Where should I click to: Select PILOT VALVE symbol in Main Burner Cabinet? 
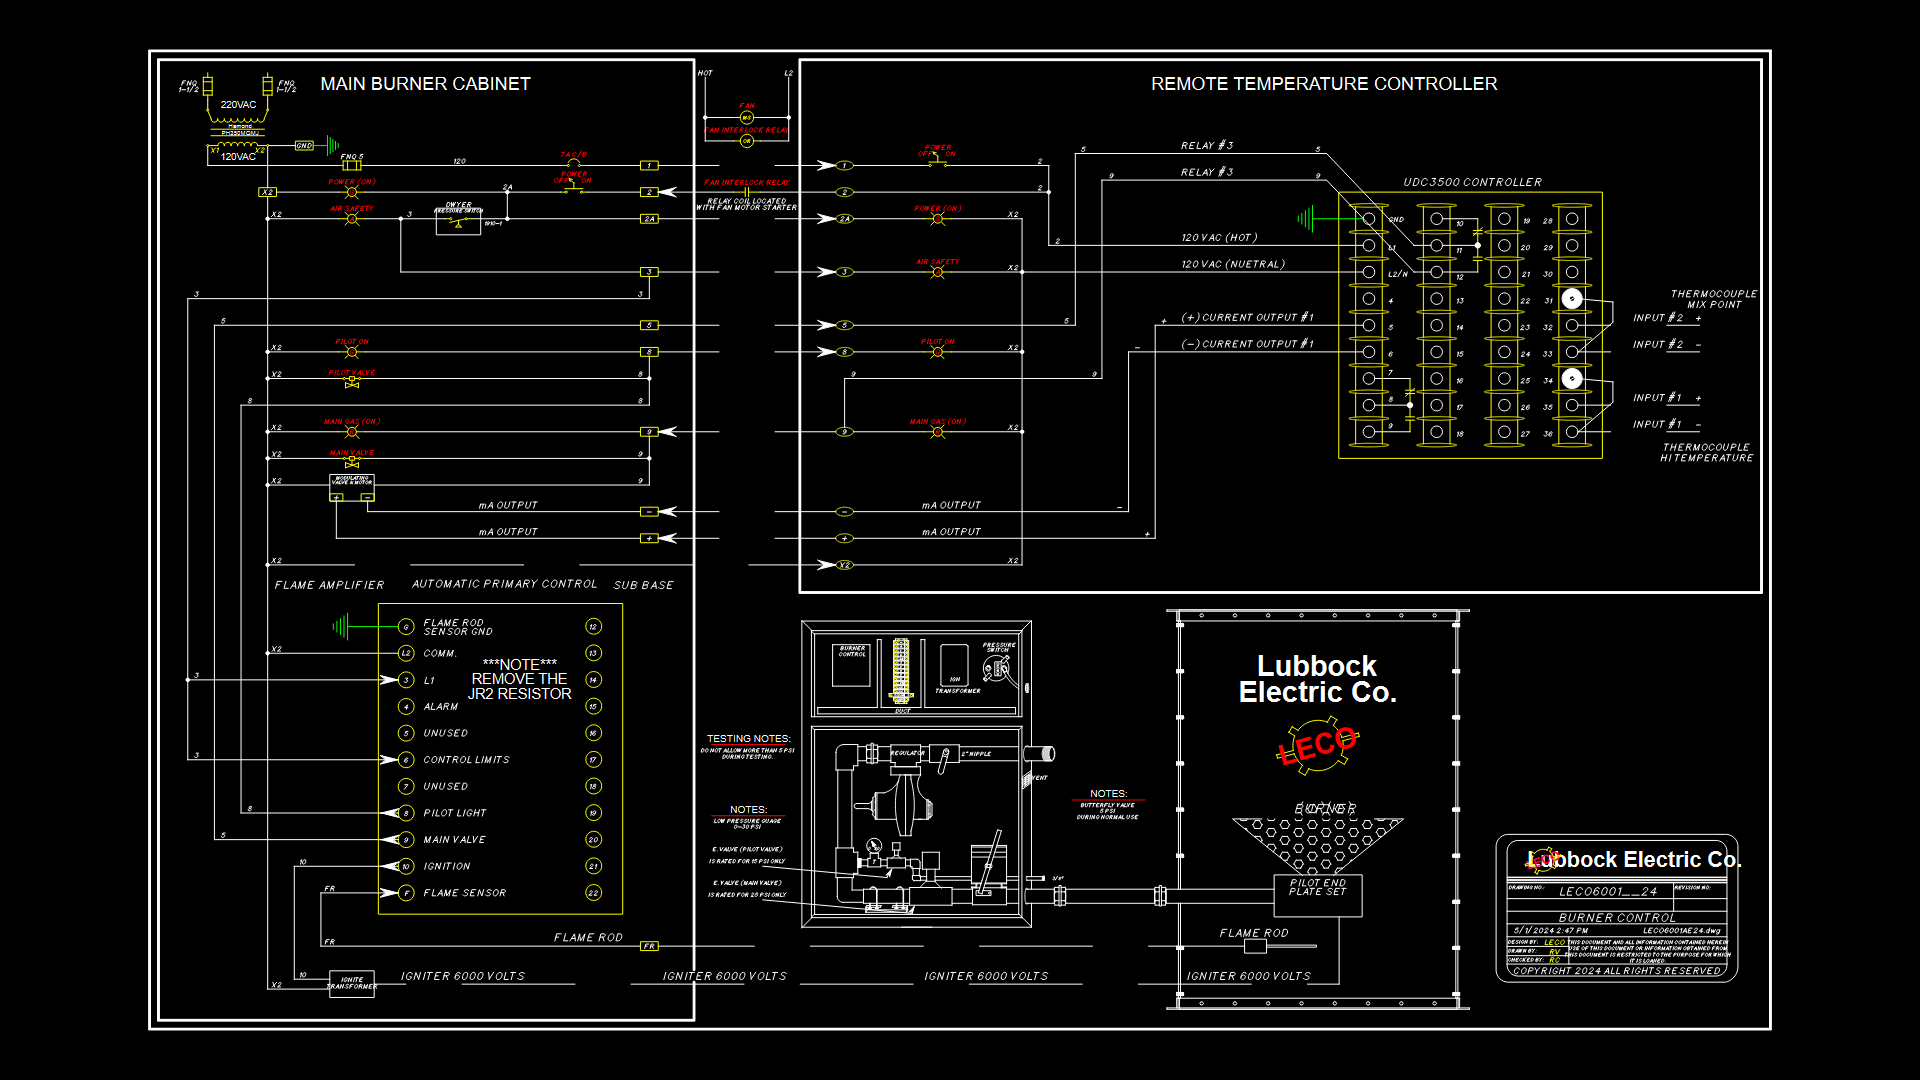pyautogui.click(x=352, y=382)
